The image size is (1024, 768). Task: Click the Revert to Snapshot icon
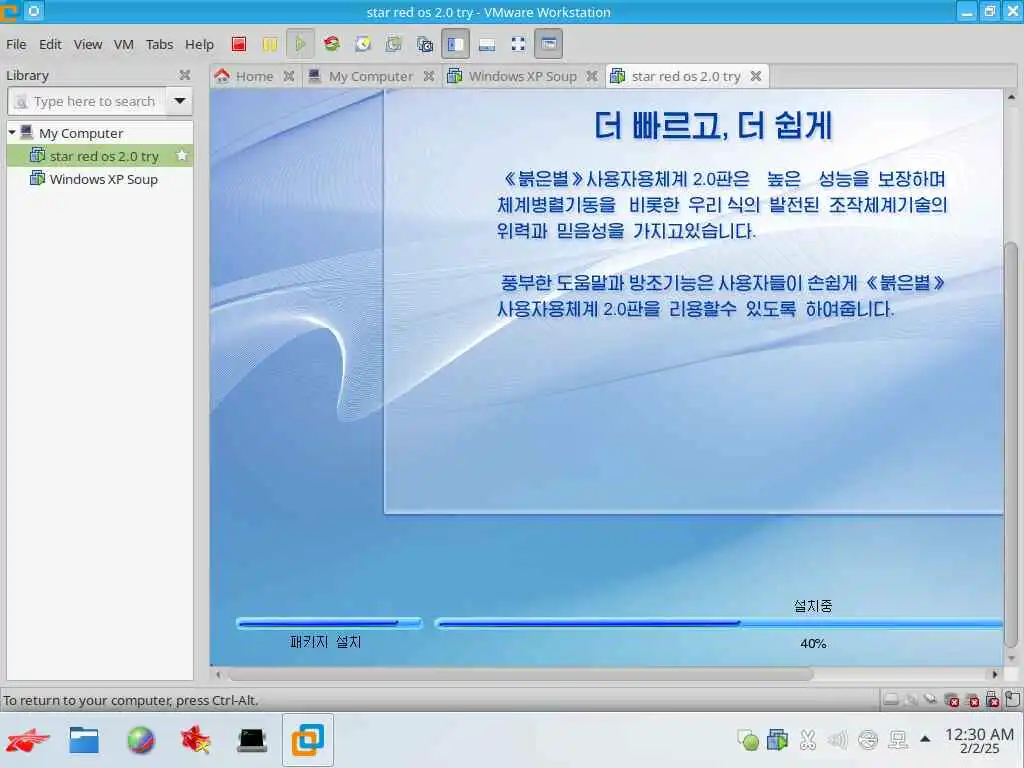tap(393, 44)
